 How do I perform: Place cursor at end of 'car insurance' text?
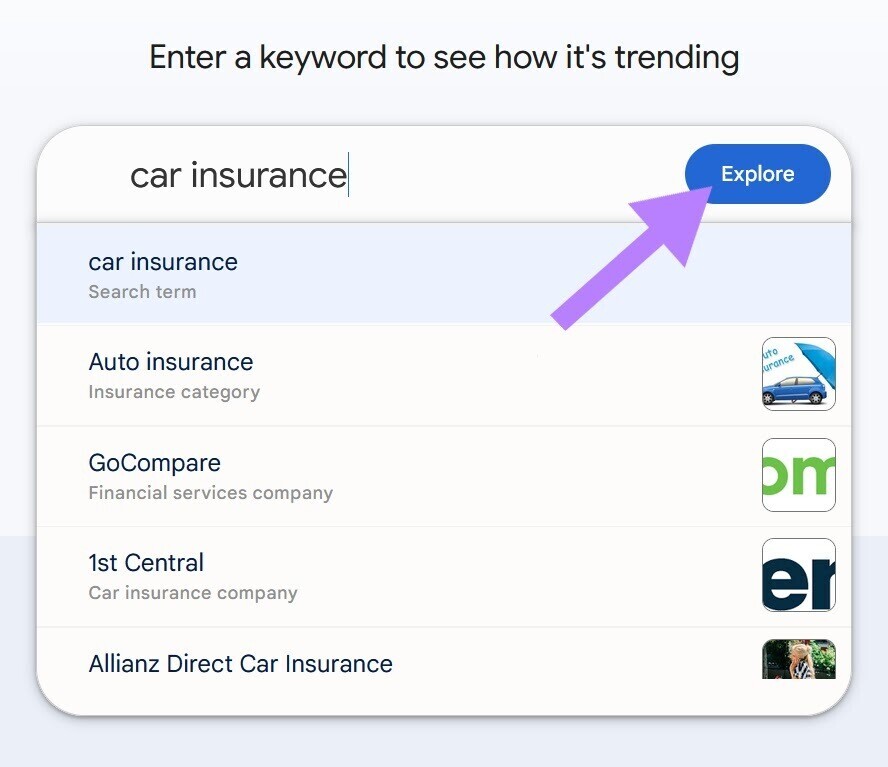pos(348,174)
